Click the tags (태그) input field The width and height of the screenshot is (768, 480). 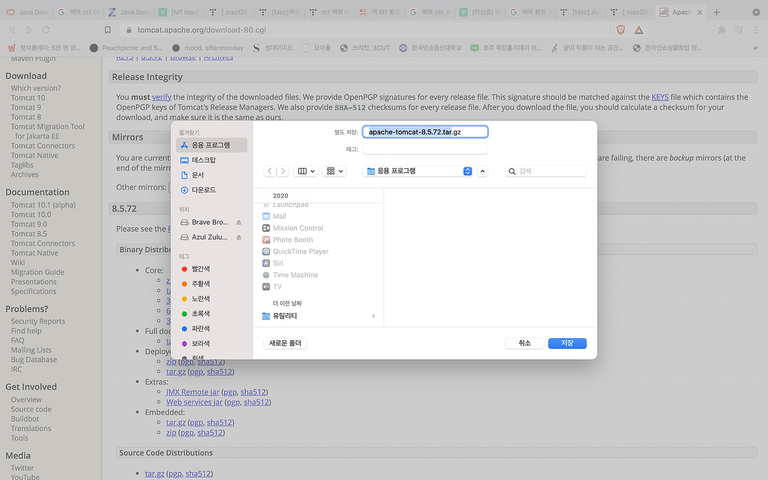coord(425,149)
